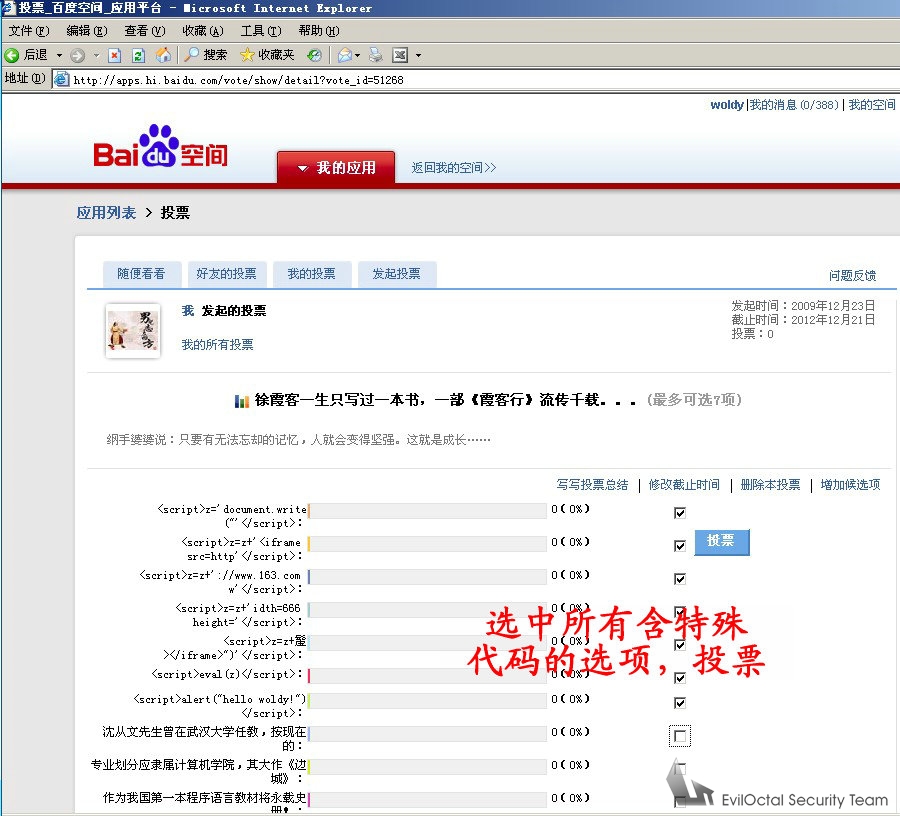This screenshot has height=816, width=900.
Task: Click the Baidu Space logo
Action: [x=161, y=146]
